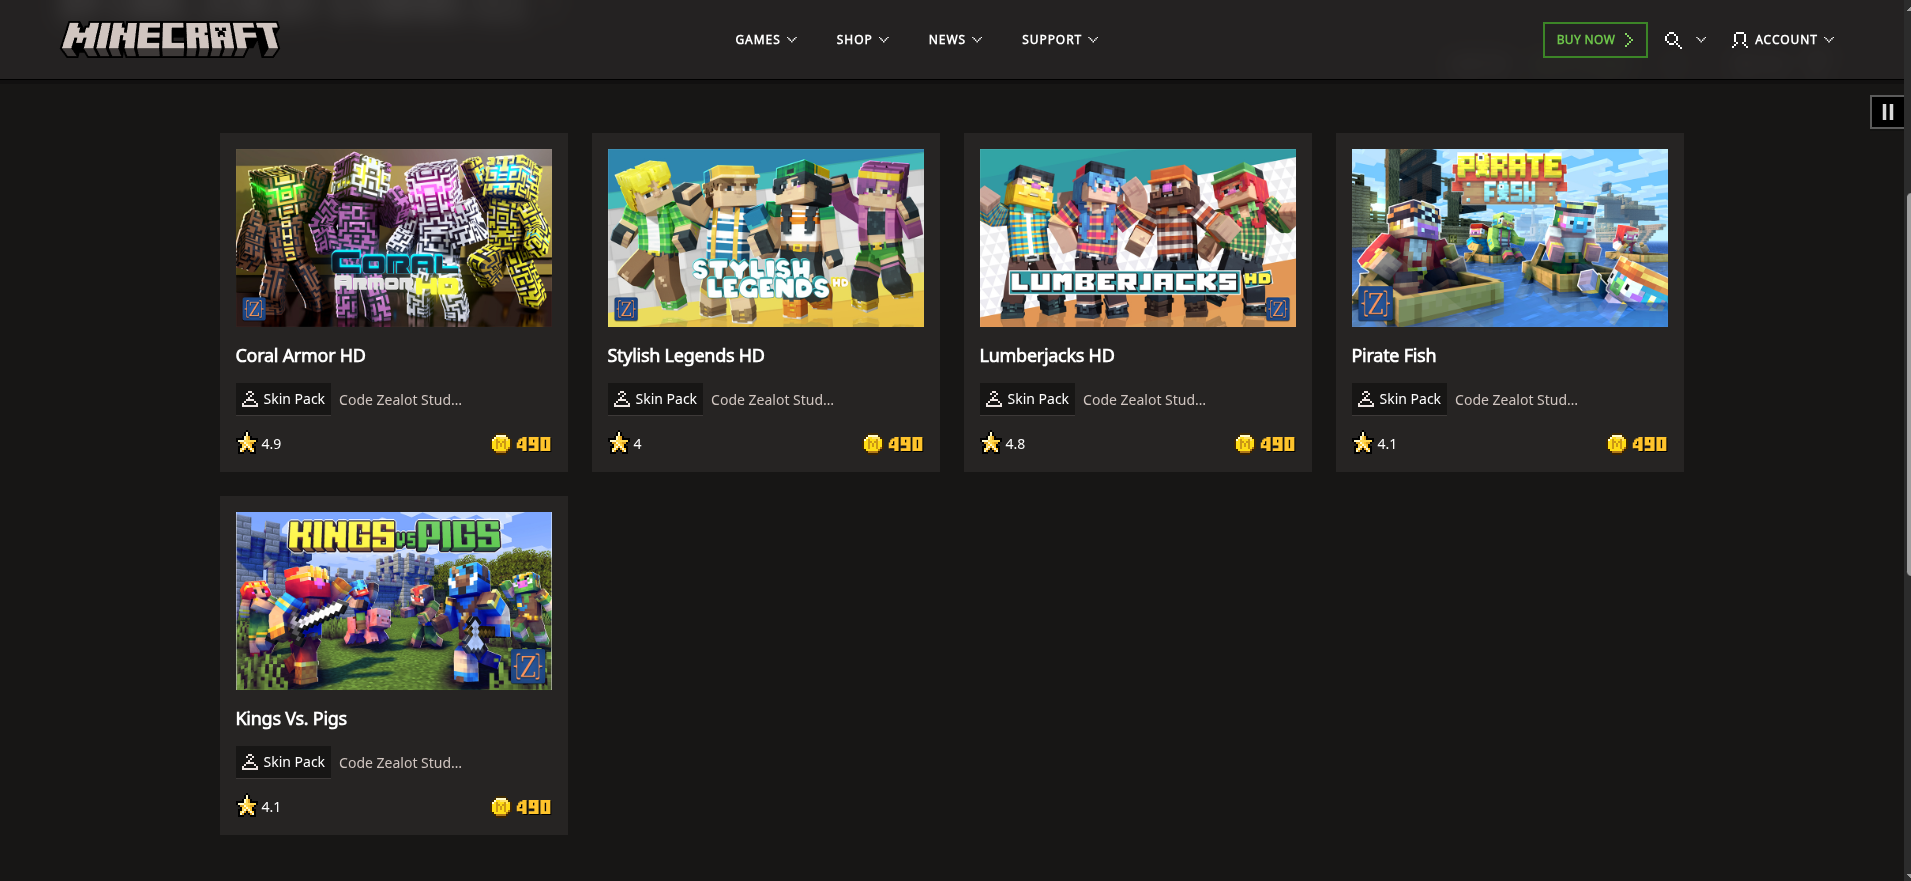Click the skin pack icon on Stylish Legends HD
1911x881 pixels.
[x=622, y=399]
